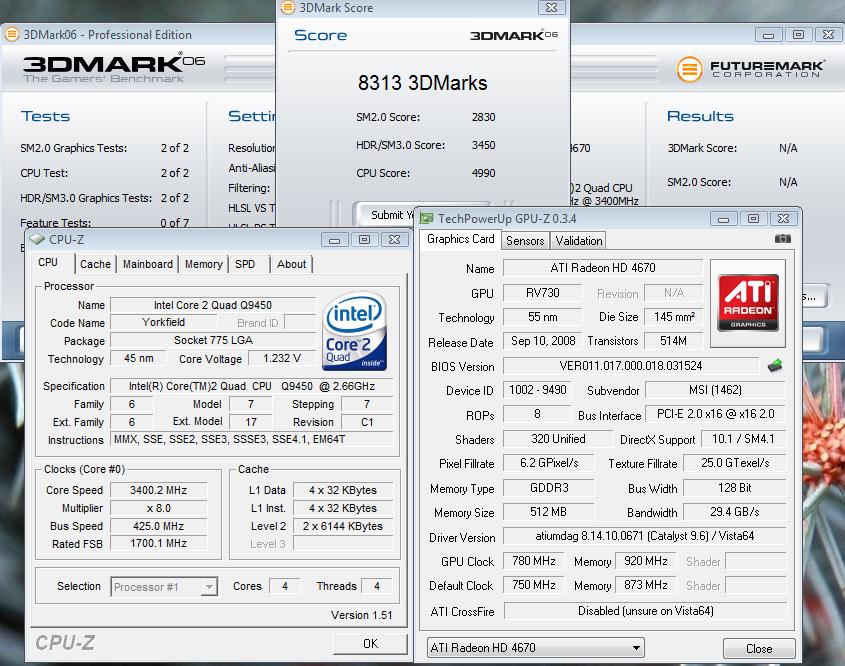Click the Bus Interface PCI-E 2.0 x16 field
The width and height of the screenshot is (845, 666).
715,414
